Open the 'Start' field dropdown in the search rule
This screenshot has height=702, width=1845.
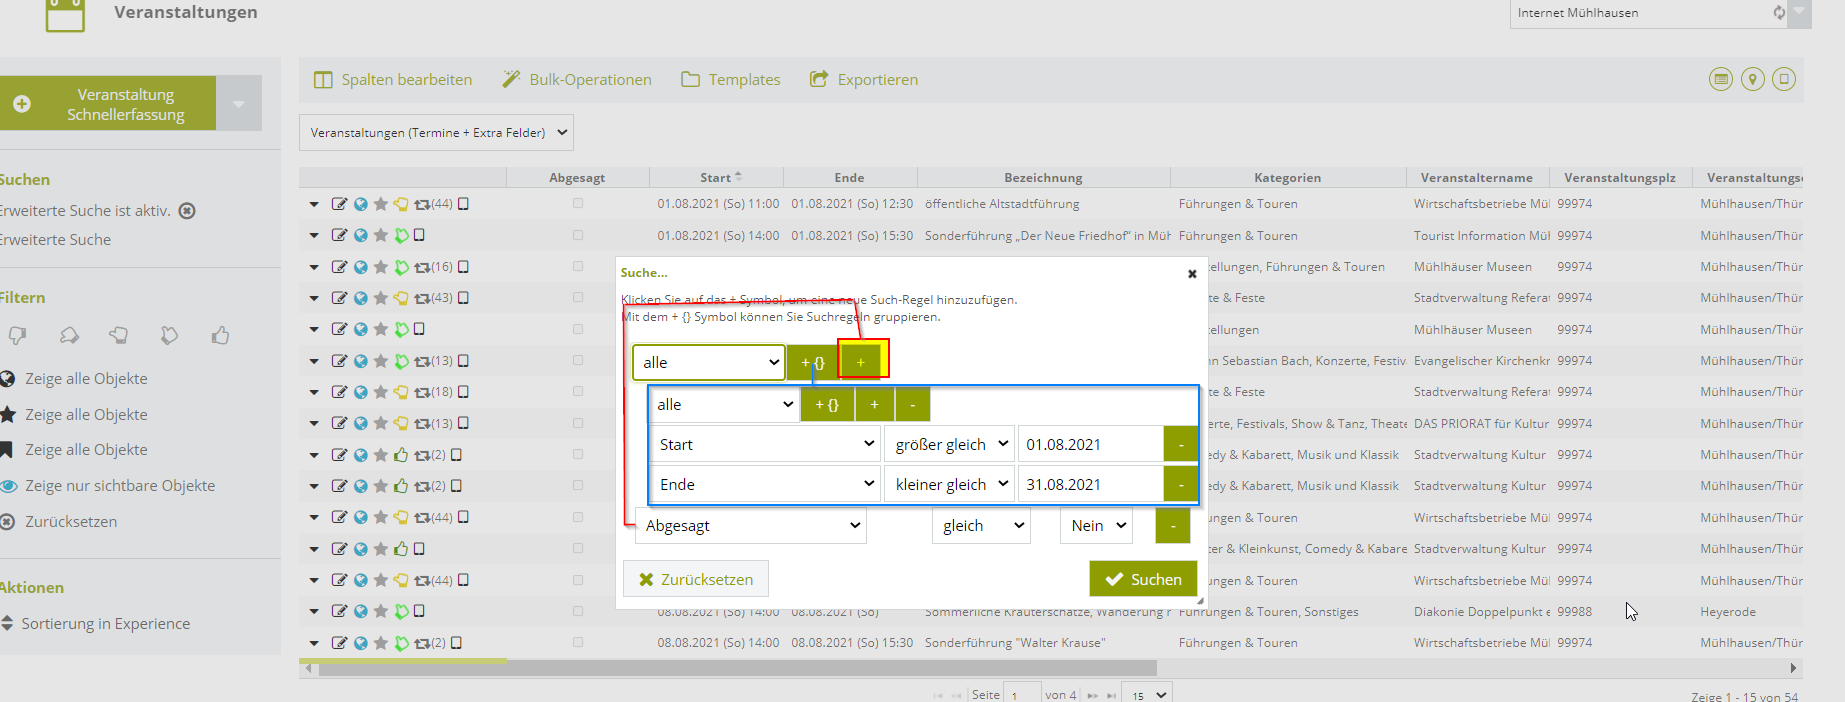pyautogui.click(x=765, y=444)
